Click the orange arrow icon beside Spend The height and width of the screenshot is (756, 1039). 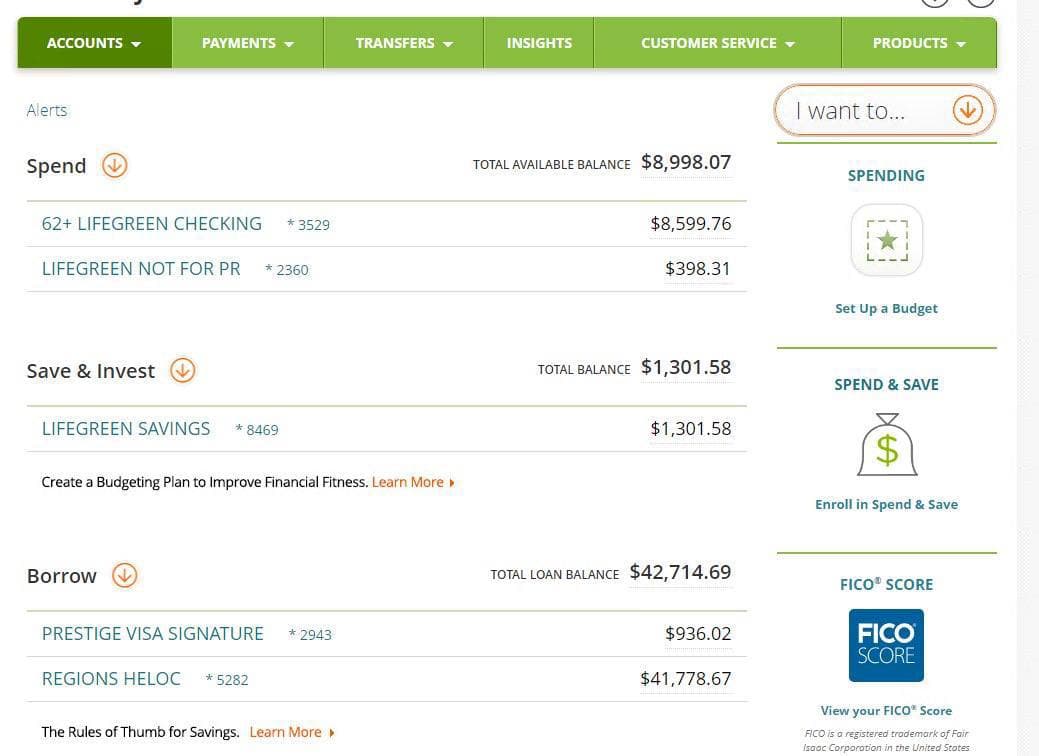pyautogui.click(x=115, y=166)
